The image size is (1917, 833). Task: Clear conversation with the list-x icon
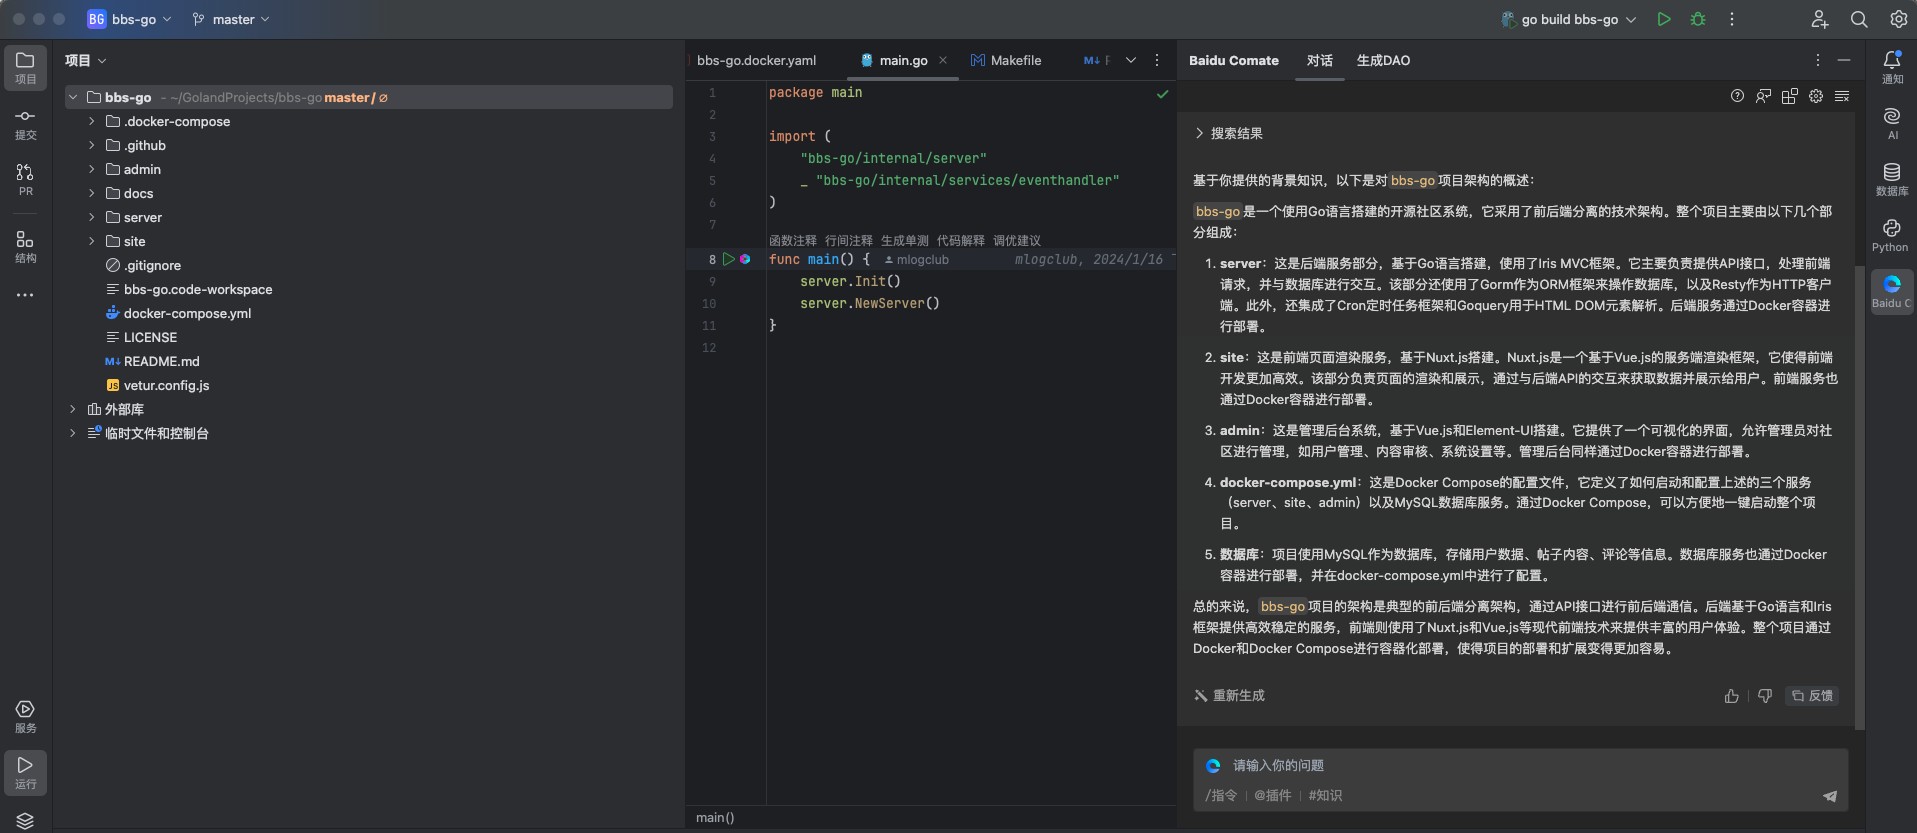1842,96
